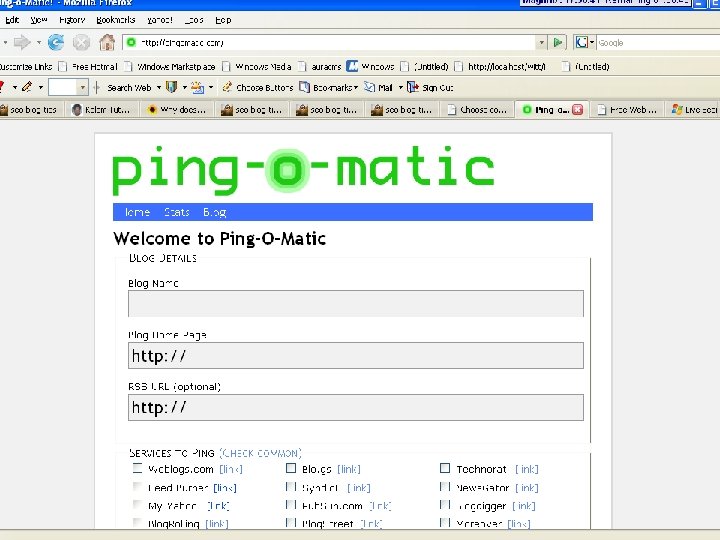This screenshot has width=720, height=540.
Task: Switch to the Free Web... tab
Action: click(x=627, y=110)
